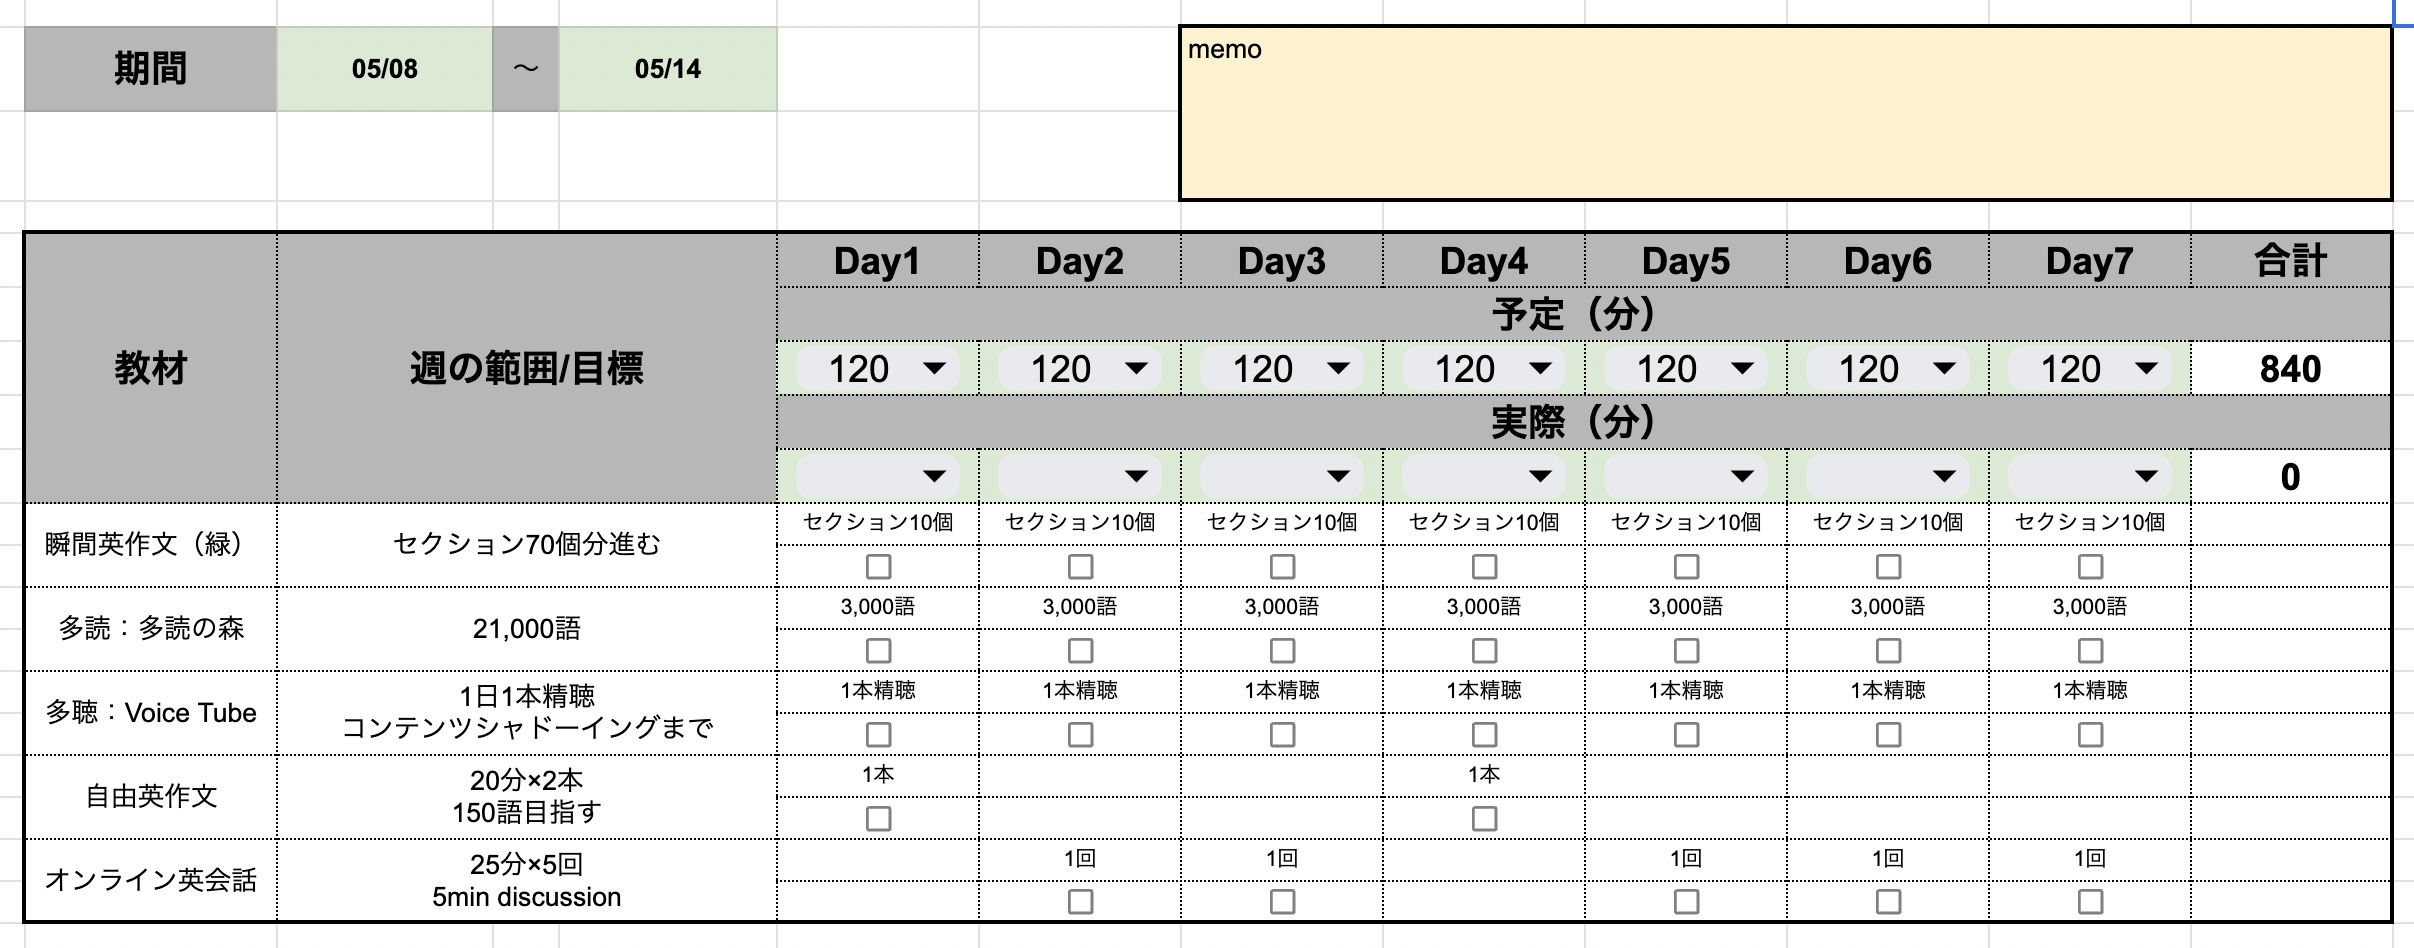Check Day1 checkbox for 瞬間英作文（緑）
2414x948 pixels.
[x=878, y=567]
